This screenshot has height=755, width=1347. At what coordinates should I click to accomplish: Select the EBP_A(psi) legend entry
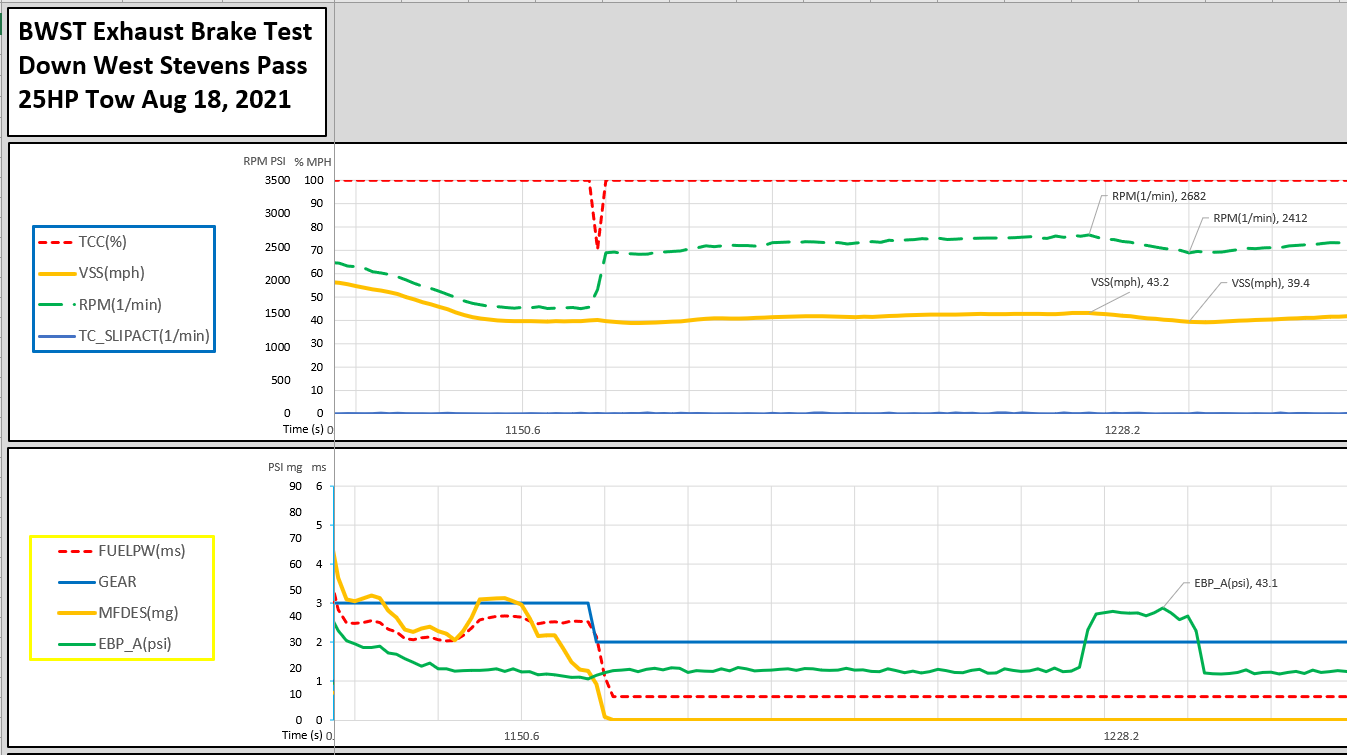(x=135, y=643)
